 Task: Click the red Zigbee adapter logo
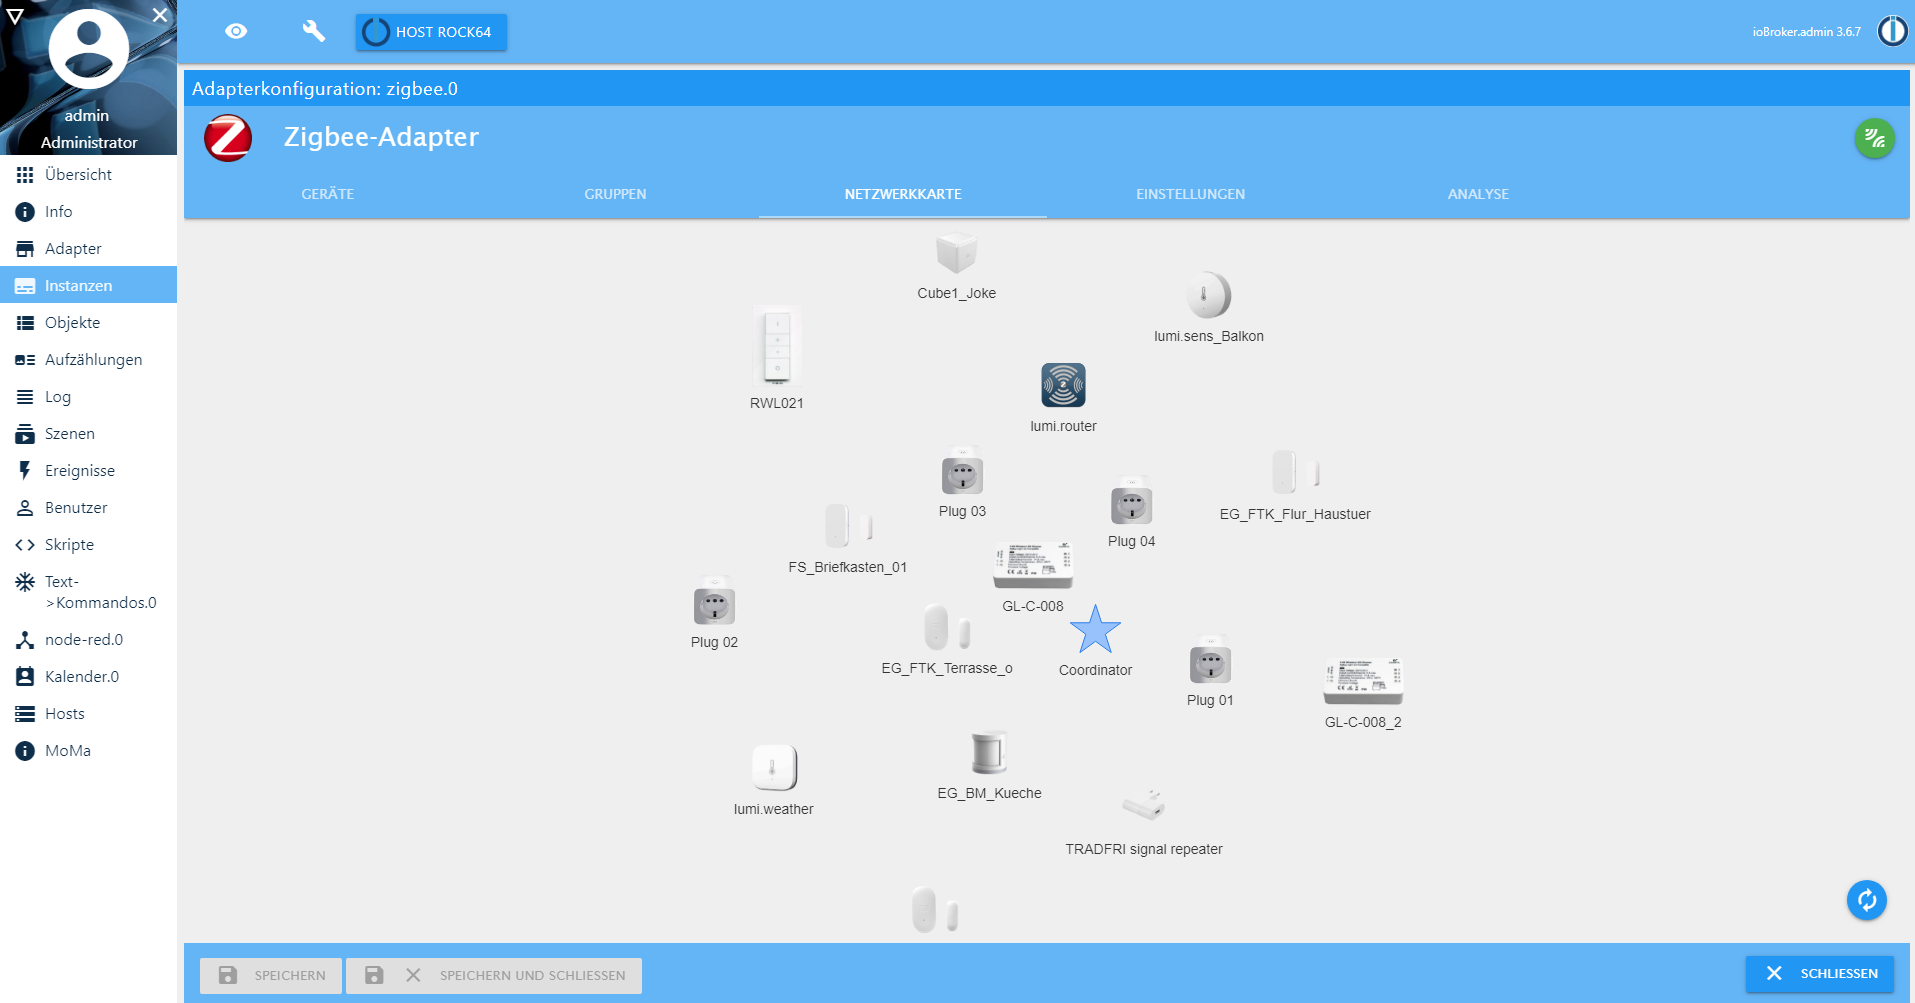tap(228, 138)
